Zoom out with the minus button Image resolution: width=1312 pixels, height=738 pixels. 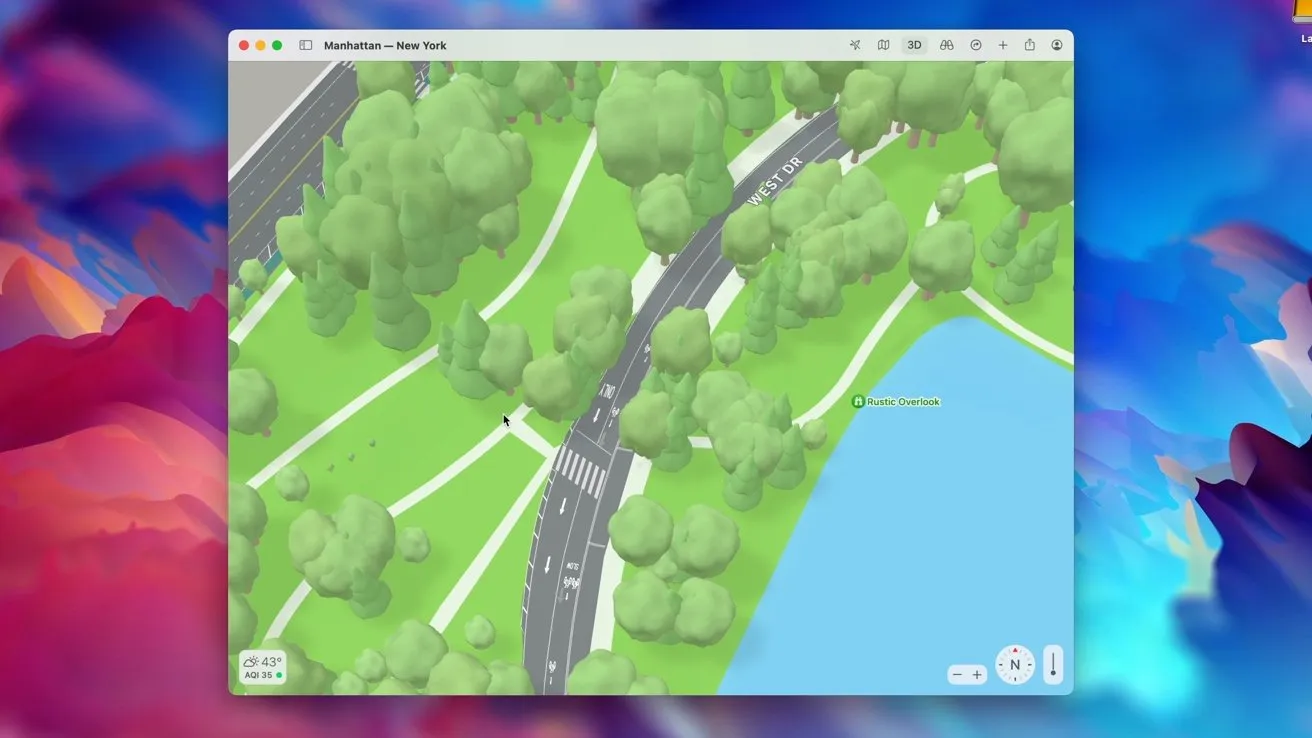pos(957,675)
